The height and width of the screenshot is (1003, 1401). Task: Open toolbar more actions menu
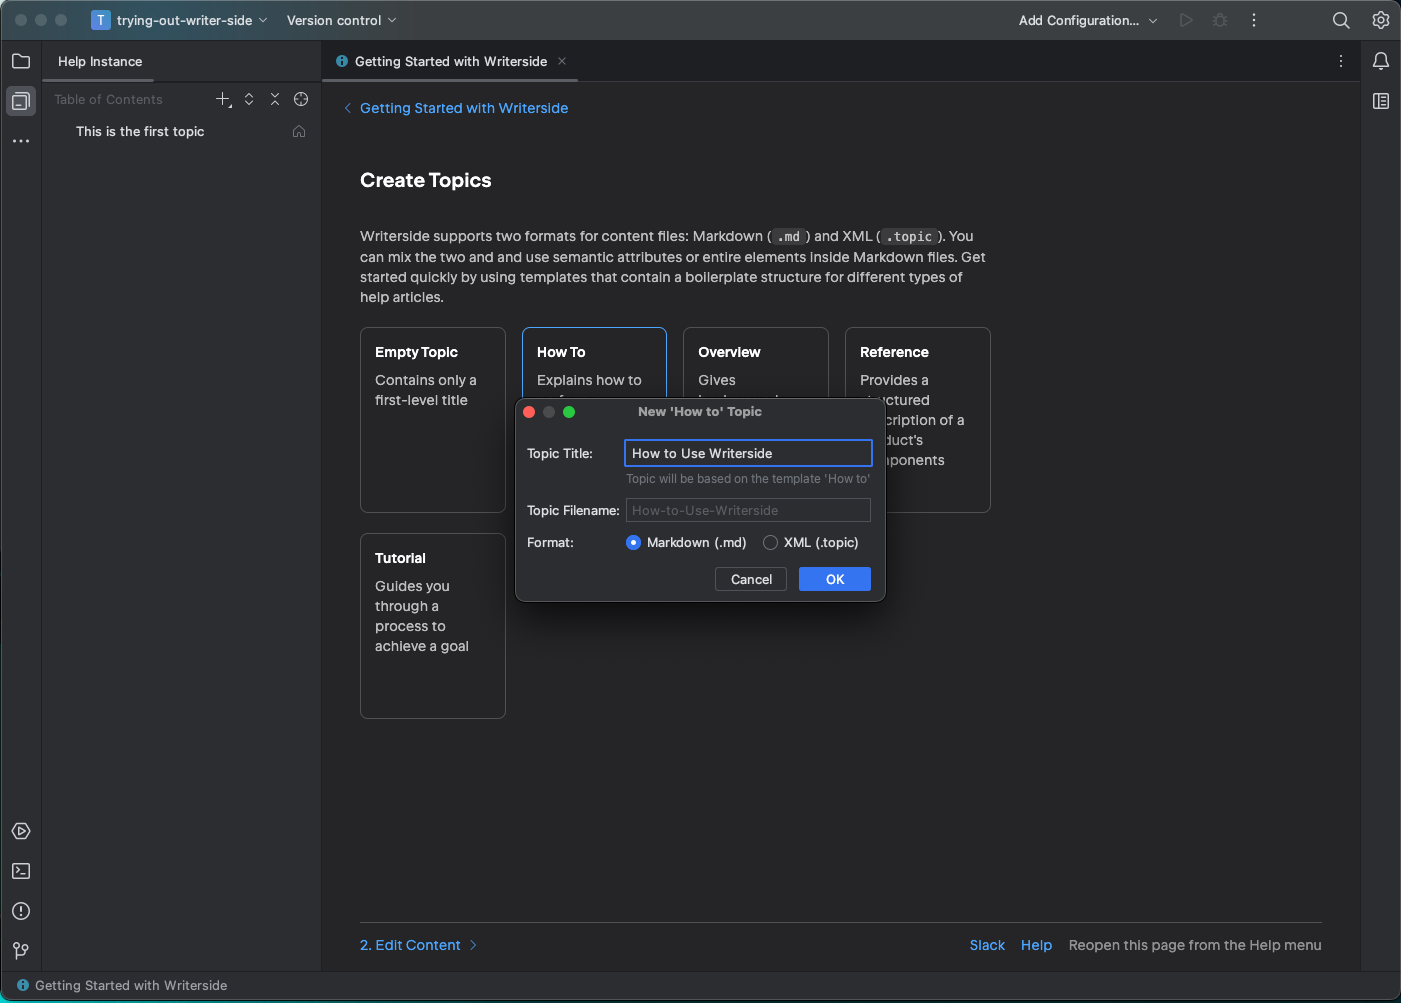[x=1254, y=20]
